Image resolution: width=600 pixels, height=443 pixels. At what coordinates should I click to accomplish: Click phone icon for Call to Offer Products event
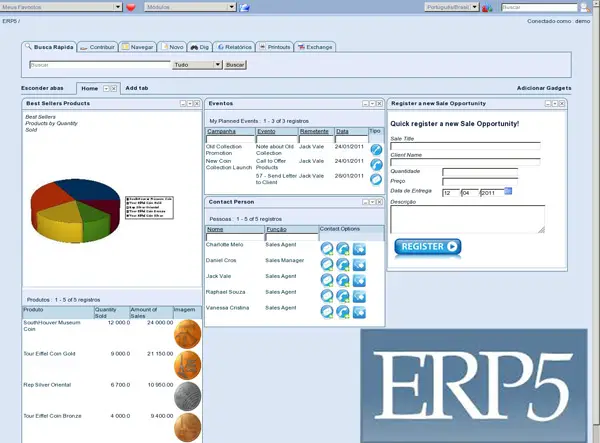(376, 164)
